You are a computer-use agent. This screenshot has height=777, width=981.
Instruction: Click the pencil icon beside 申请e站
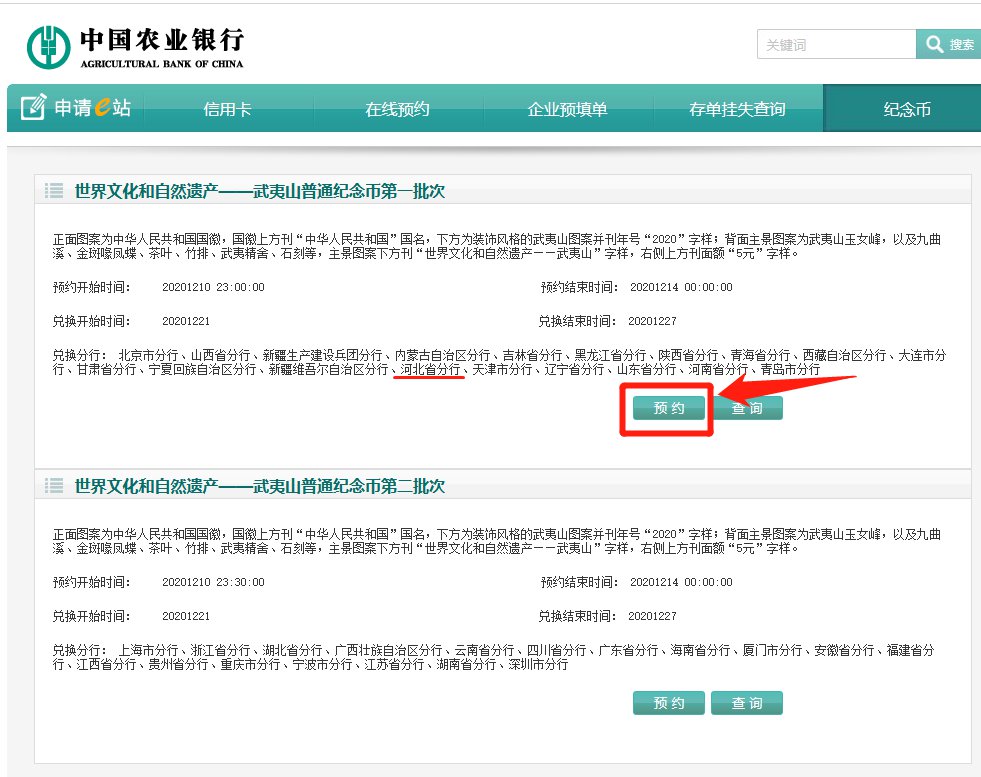(x=34, y=108)
